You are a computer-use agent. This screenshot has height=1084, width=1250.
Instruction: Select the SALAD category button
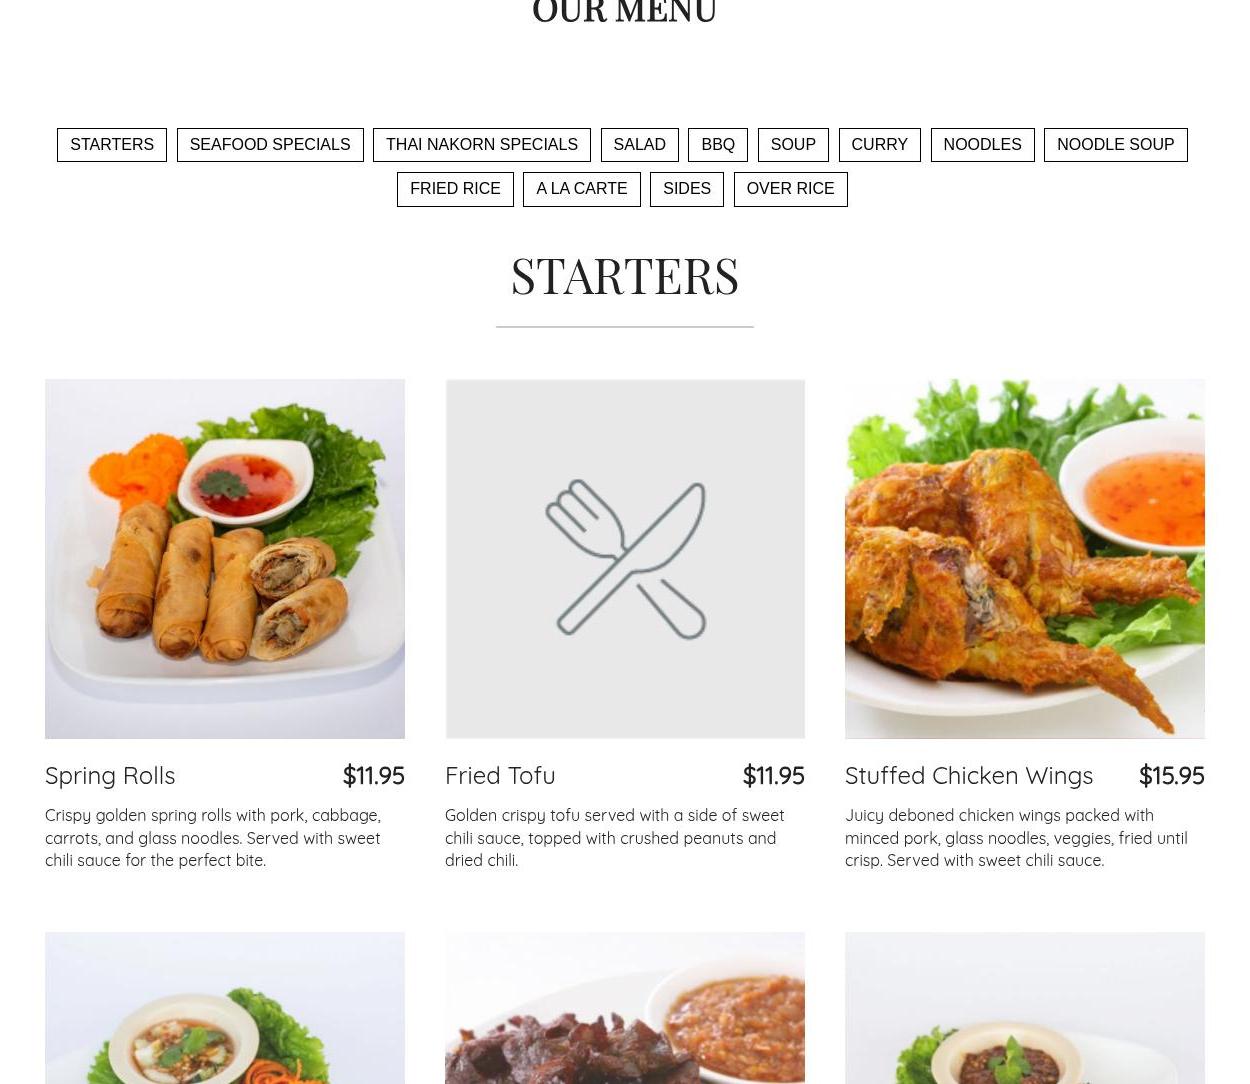639,145
